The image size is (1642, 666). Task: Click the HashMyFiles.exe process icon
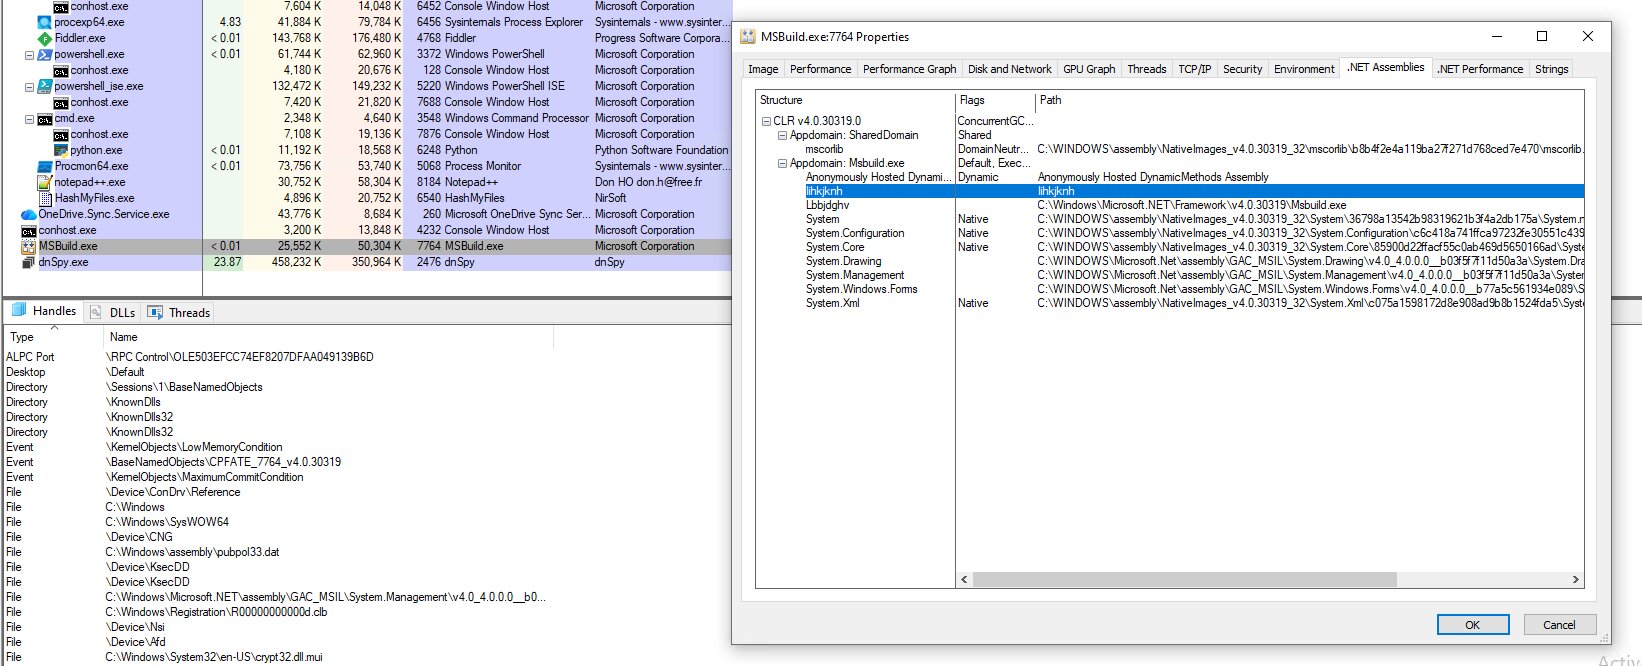(x=45, y=198)
